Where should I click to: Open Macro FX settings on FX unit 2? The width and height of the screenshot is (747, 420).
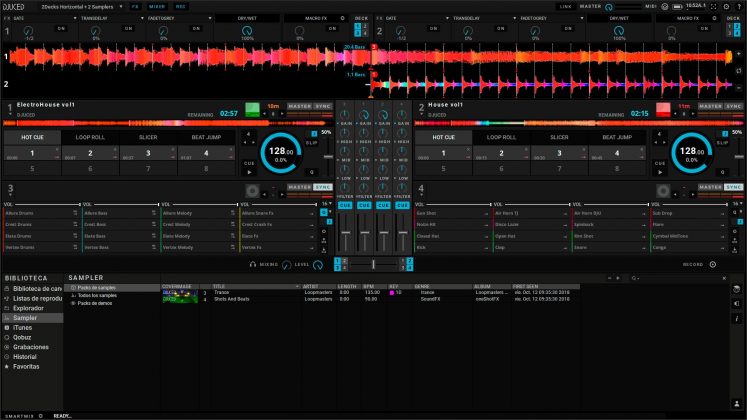(x=714, y=18)
